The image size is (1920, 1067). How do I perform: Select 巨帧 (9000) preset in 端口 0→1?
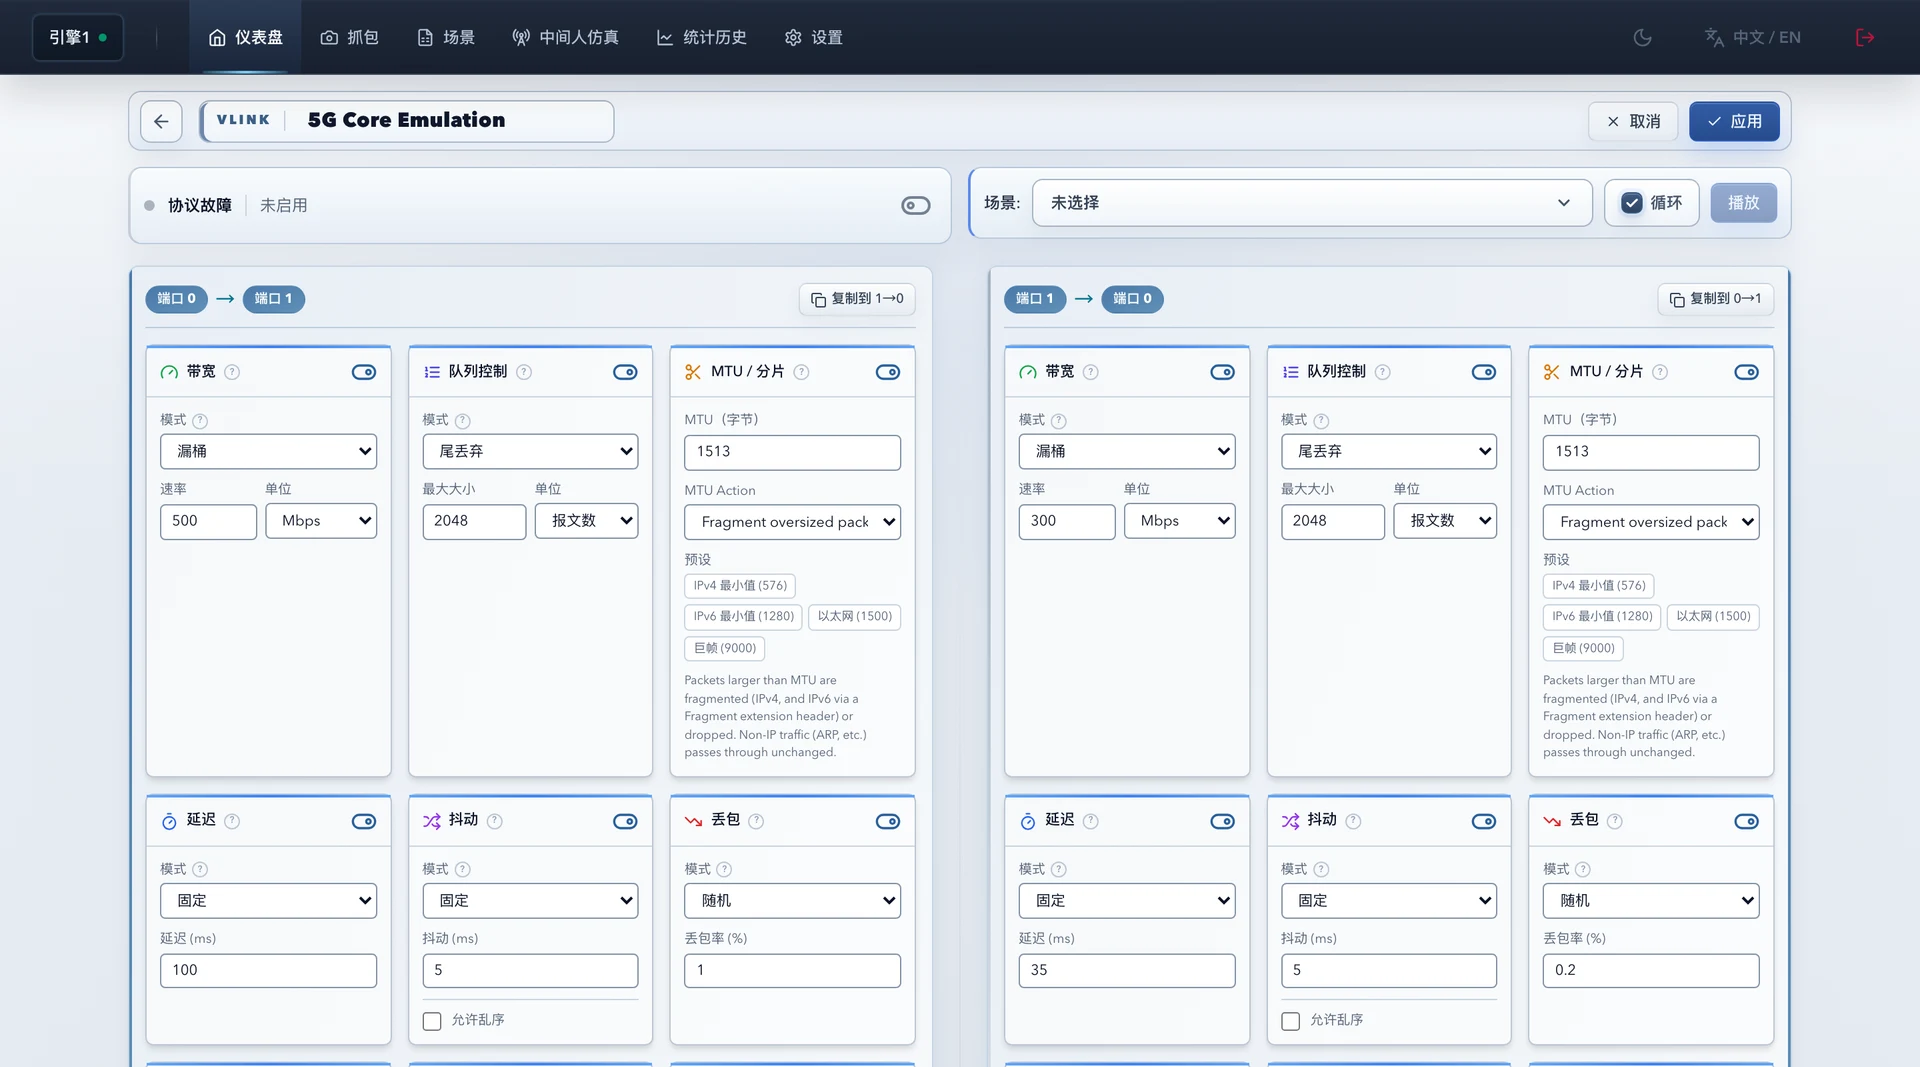pos(725,648)
